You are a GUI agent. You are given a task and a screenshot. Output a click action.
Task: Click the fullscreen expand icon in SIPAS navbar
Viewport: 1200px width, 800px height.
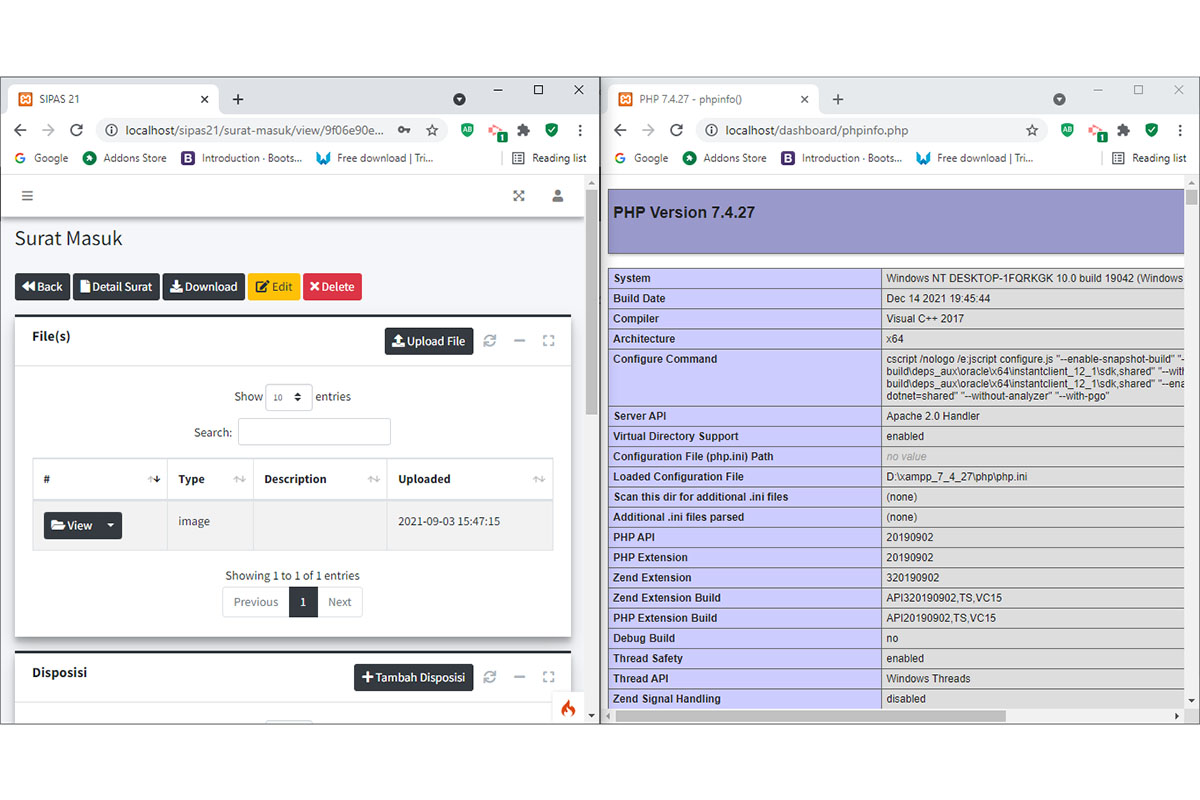point(519,196)
